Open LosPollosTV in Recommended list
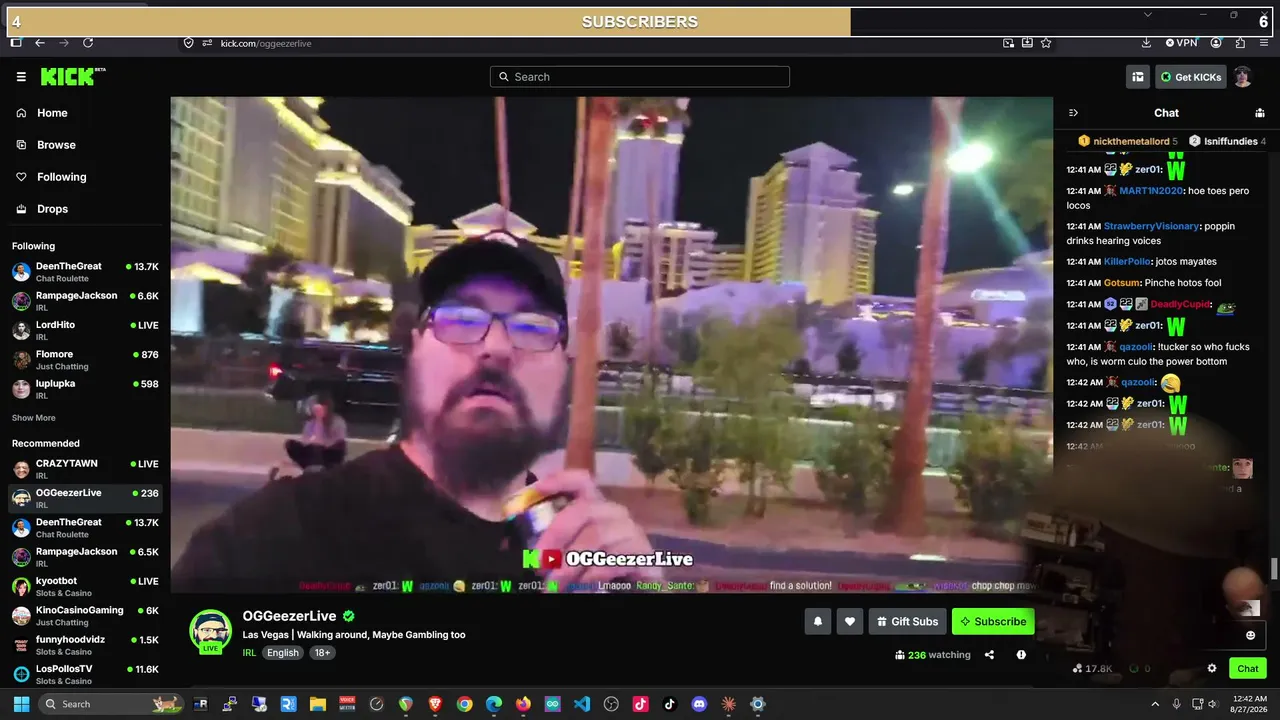 [x=85, y=674]
